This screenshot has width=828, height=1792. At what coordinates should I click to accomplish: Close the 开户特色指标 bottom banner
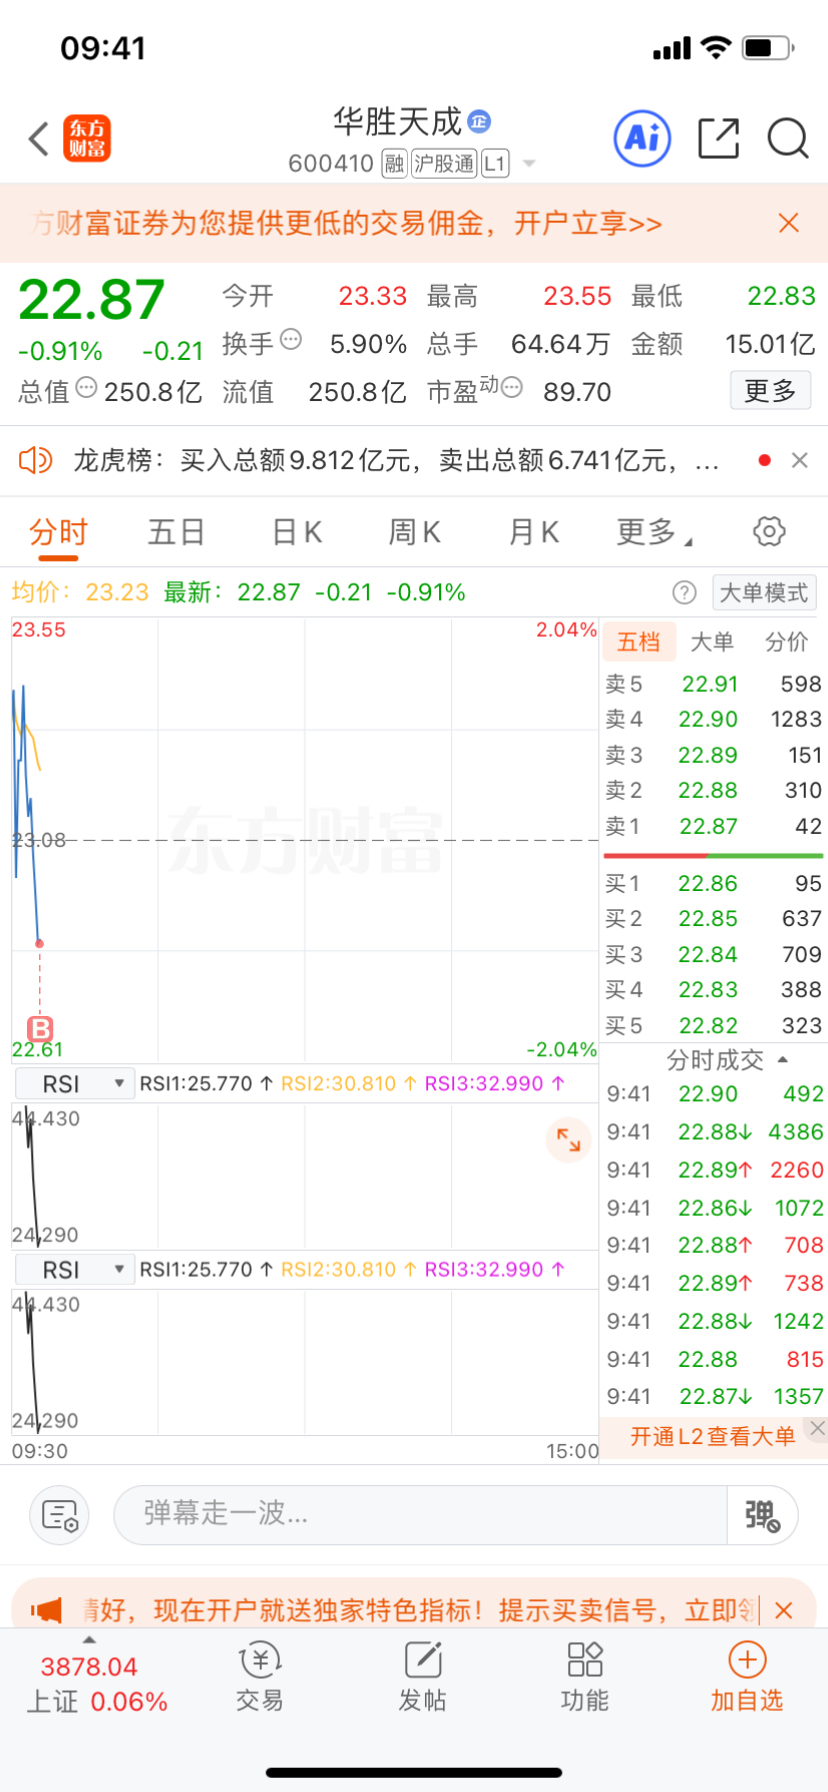pyautogui.click(x=784, y=1610)
